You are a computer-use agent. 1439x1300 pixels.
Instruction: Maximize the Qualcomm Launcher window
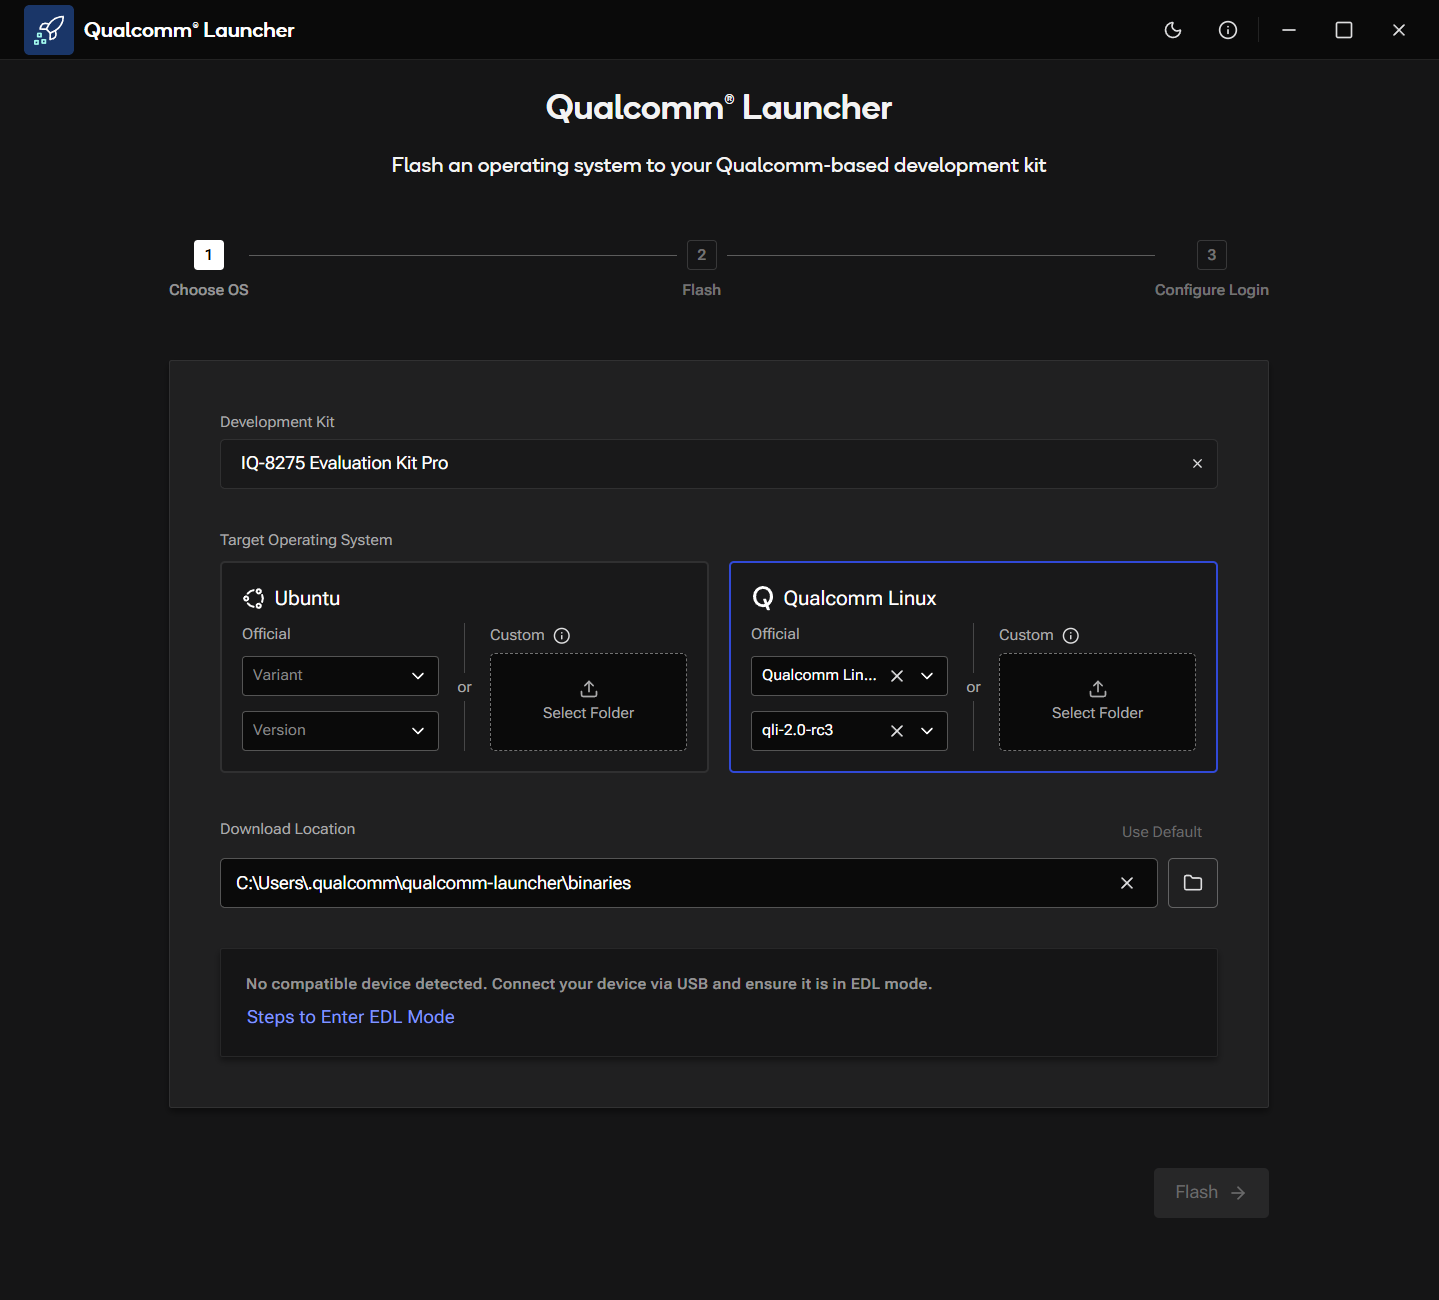point(1344,30)
